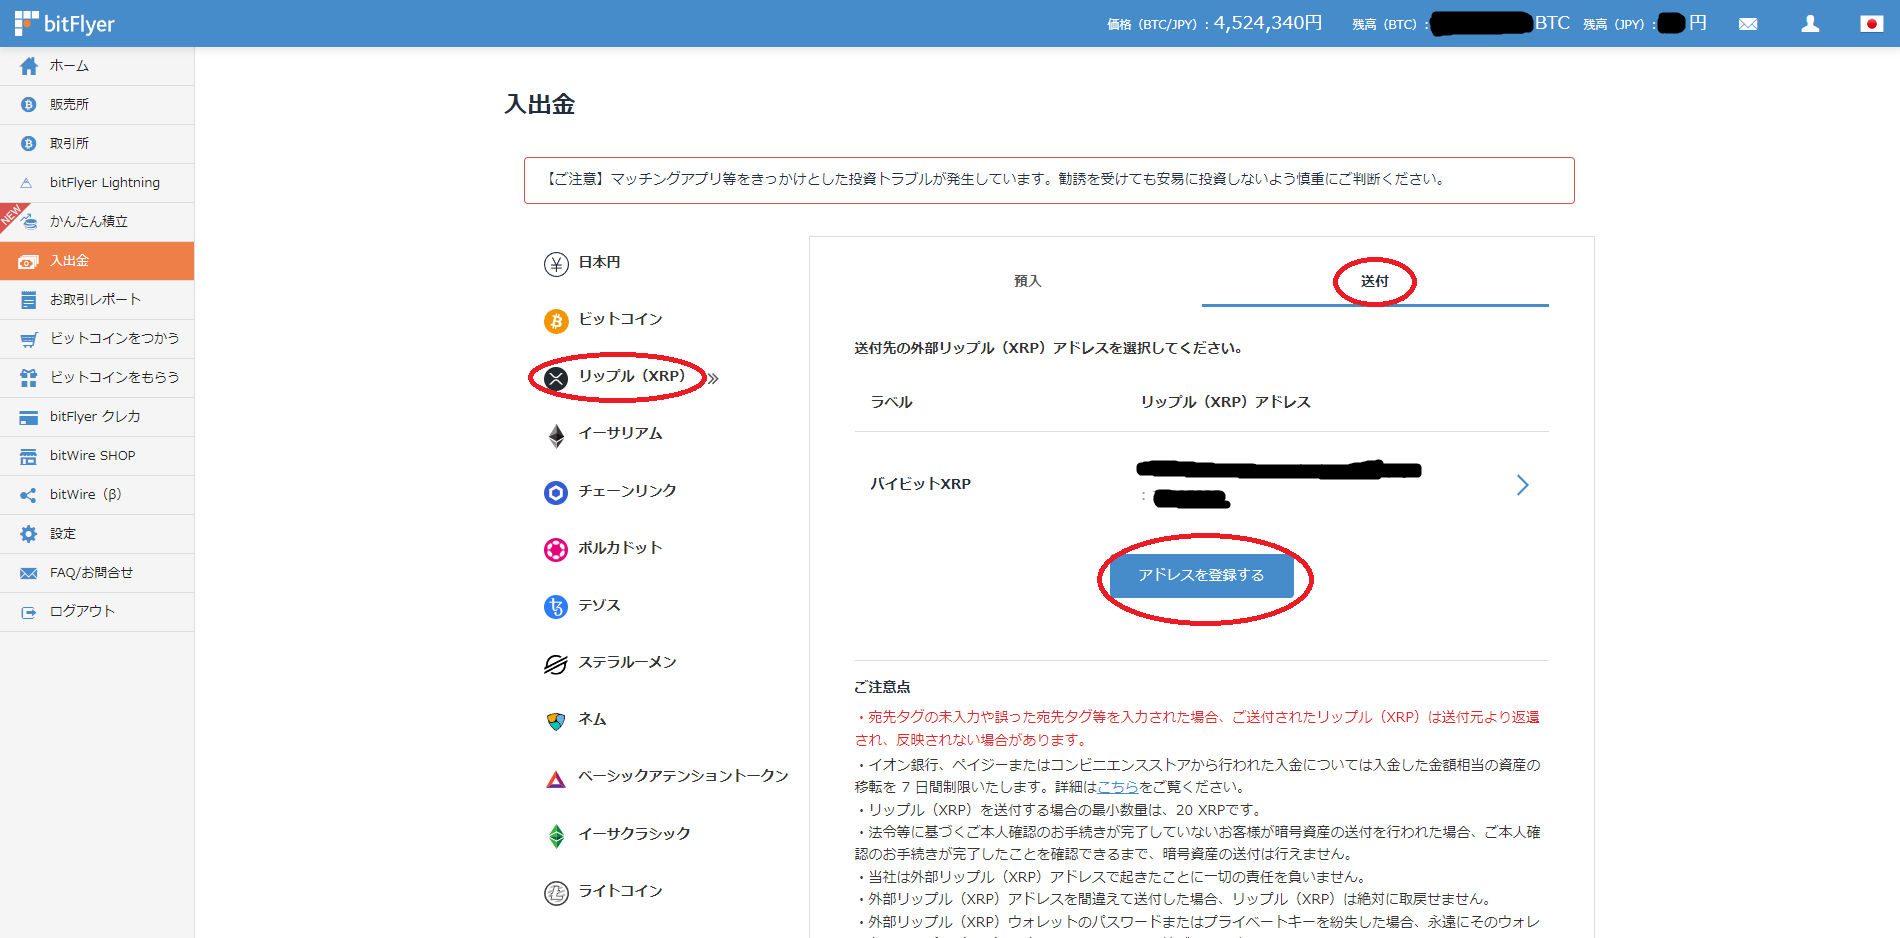Go to ホーム in the sidebar
Image resolution: width=1900 pixels, height=938 pixels.
97,66
